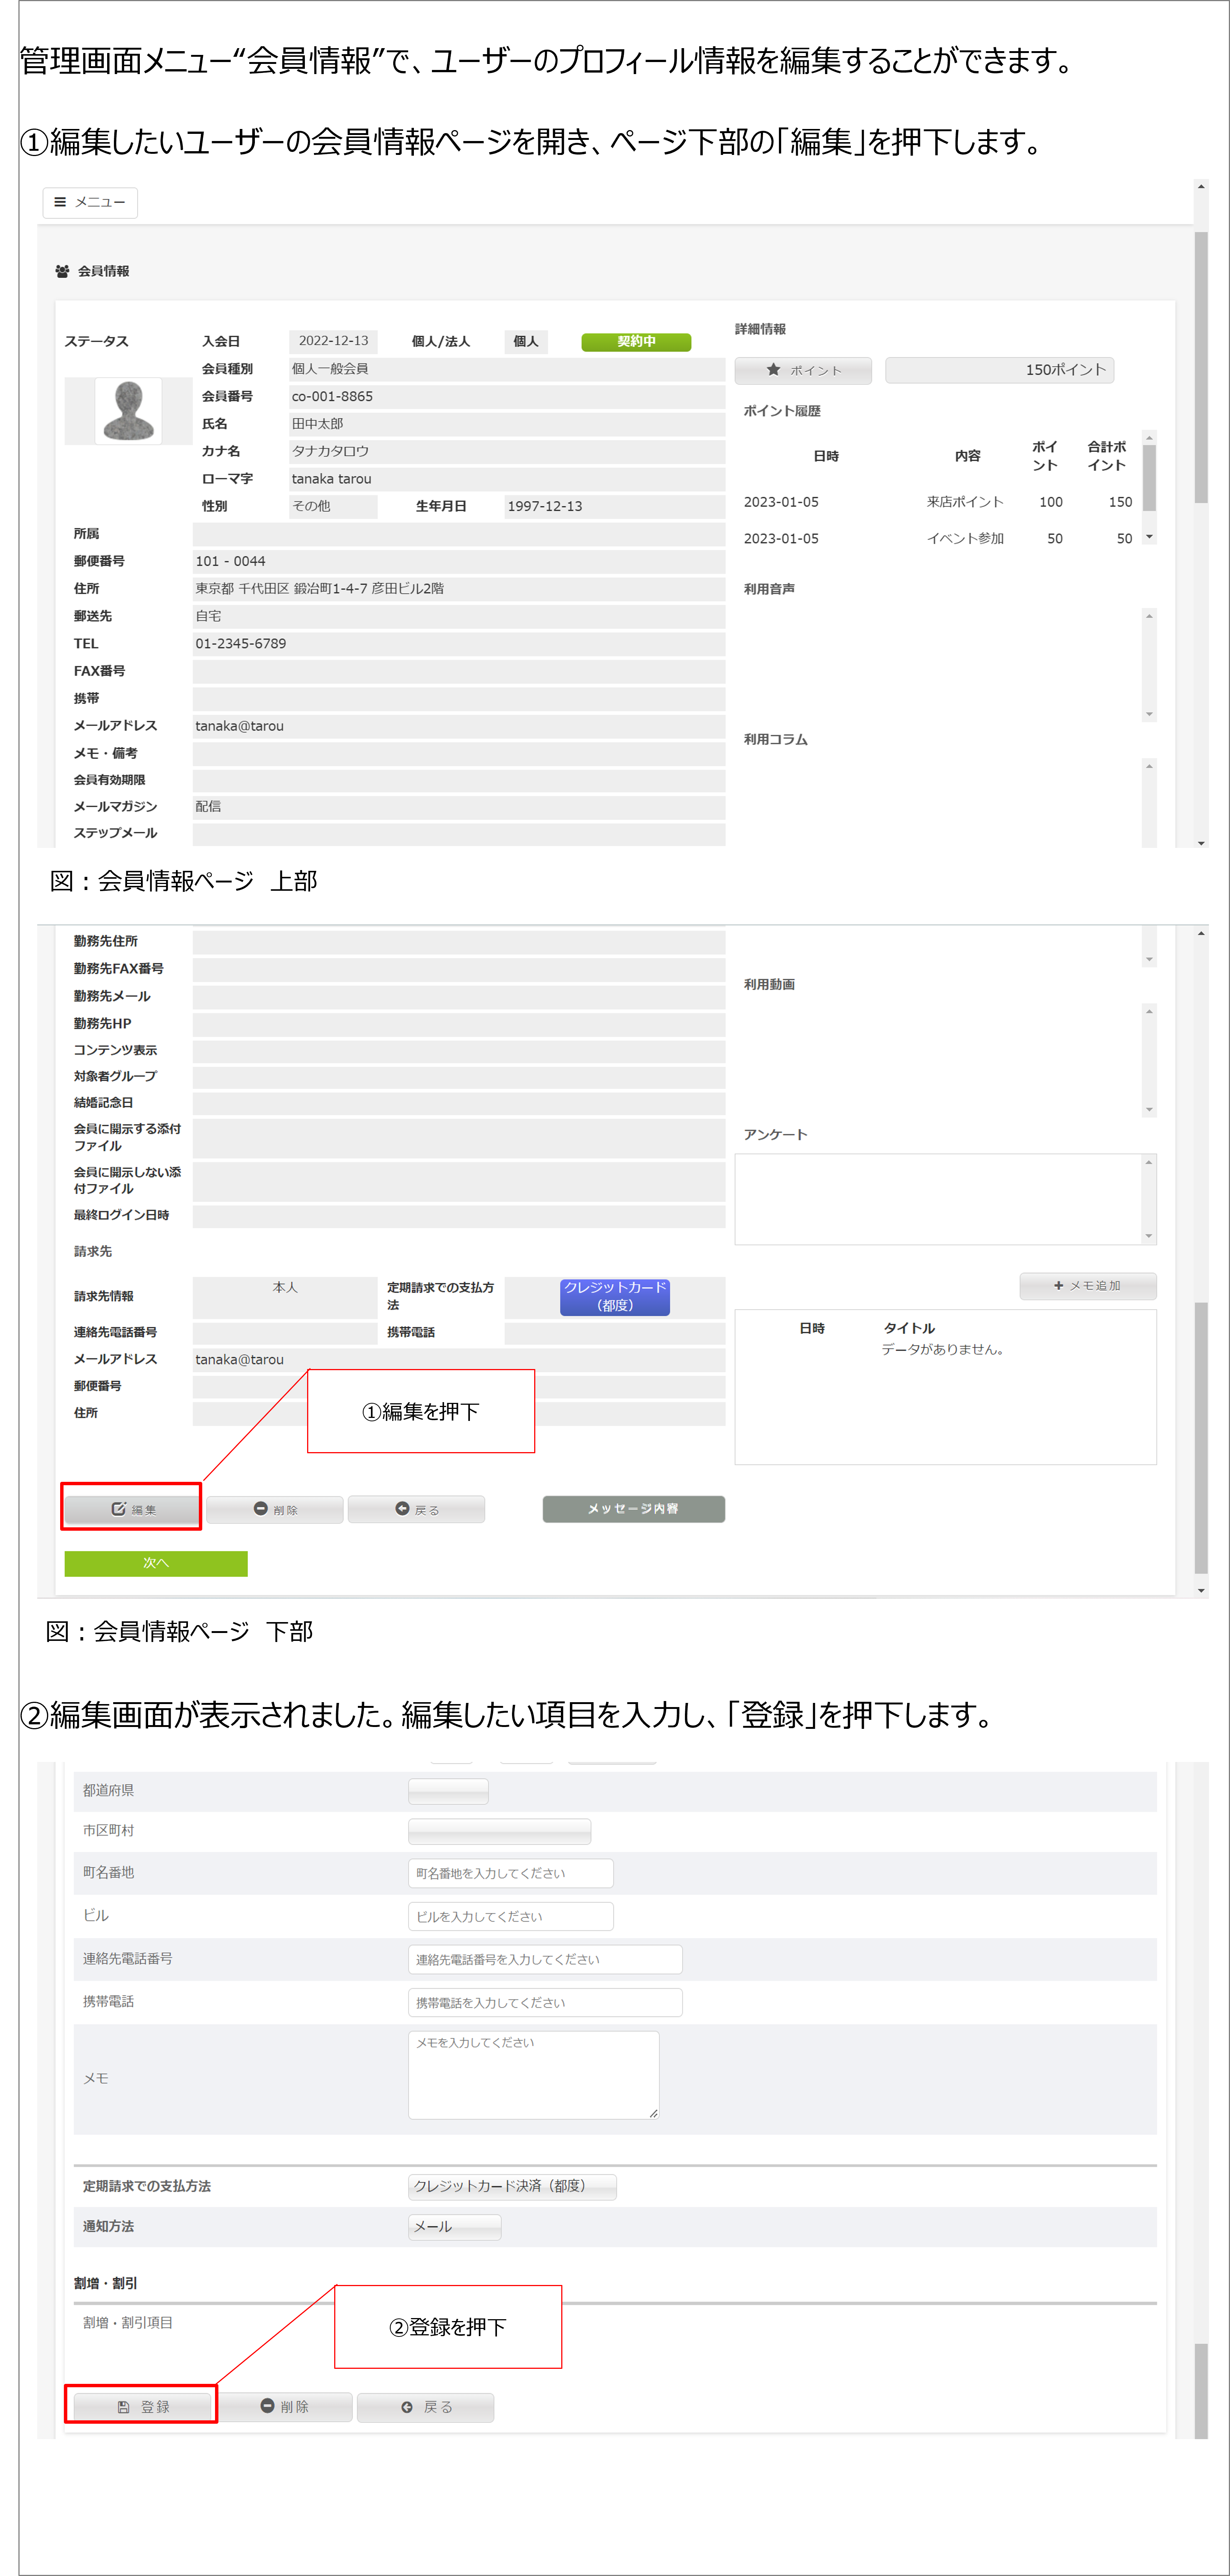The width and height of the screenshot is (1230, 2576).
Task: Click the 戻る button beside メッセージ内容
Action: click(x=416, y=1509)
